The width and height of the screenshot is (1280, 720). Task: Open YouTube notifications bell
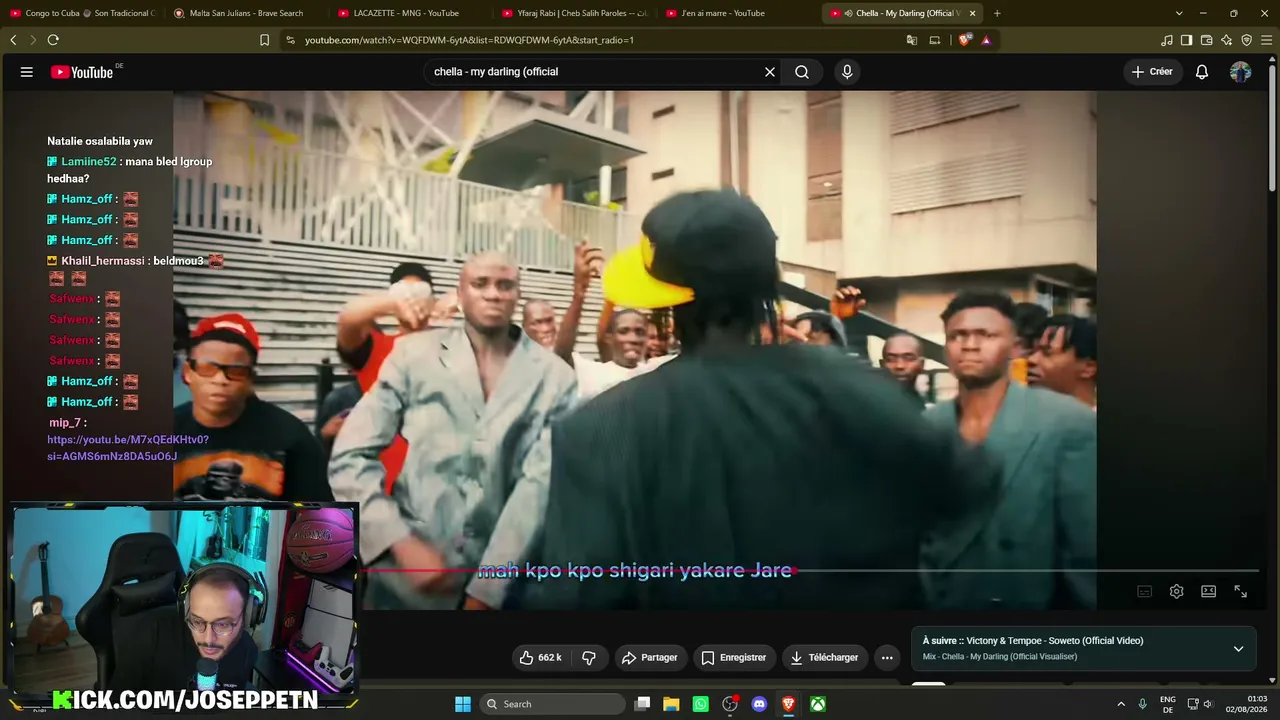[x=1202, y=72]
